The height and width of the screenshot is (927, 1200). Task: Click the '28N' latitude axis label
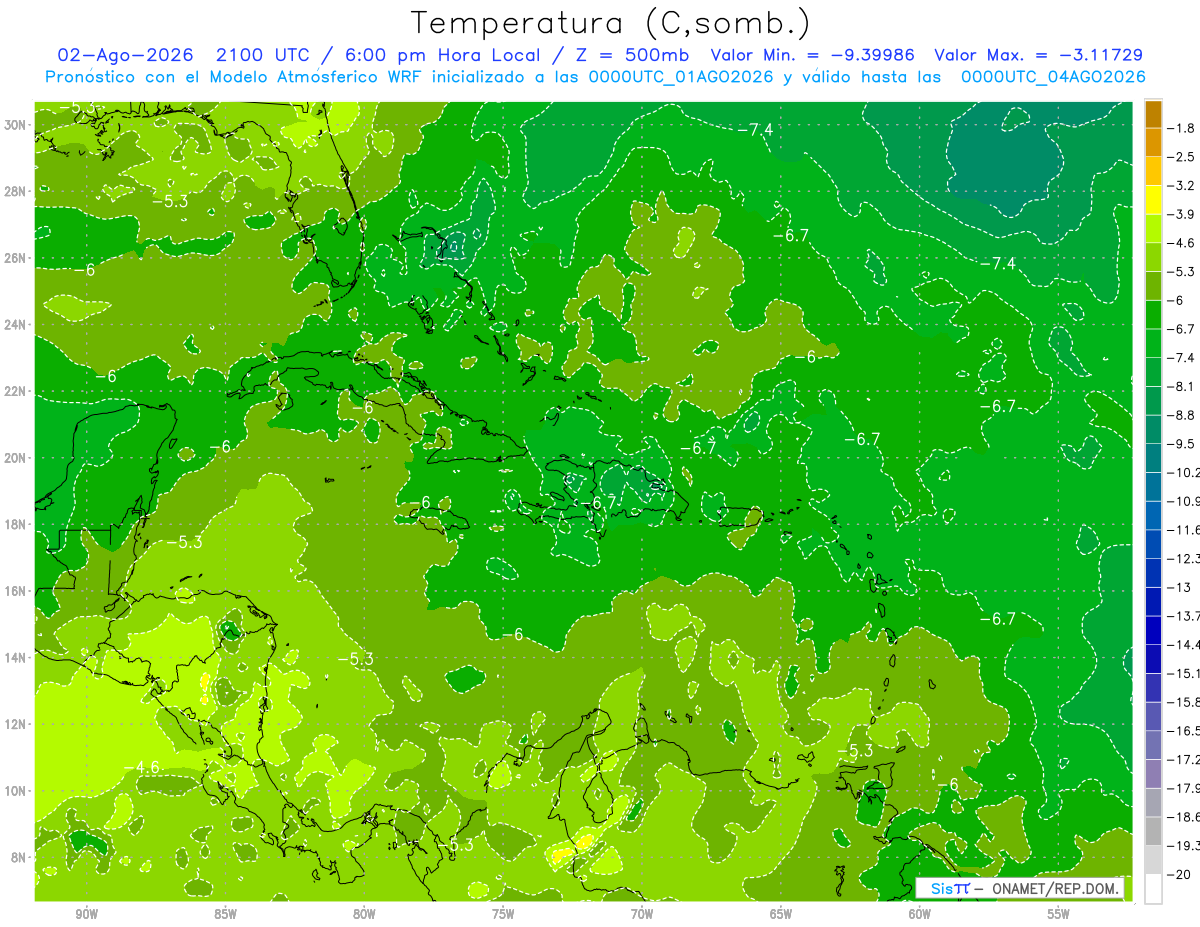pyautogui.click(x=16, y=191)
